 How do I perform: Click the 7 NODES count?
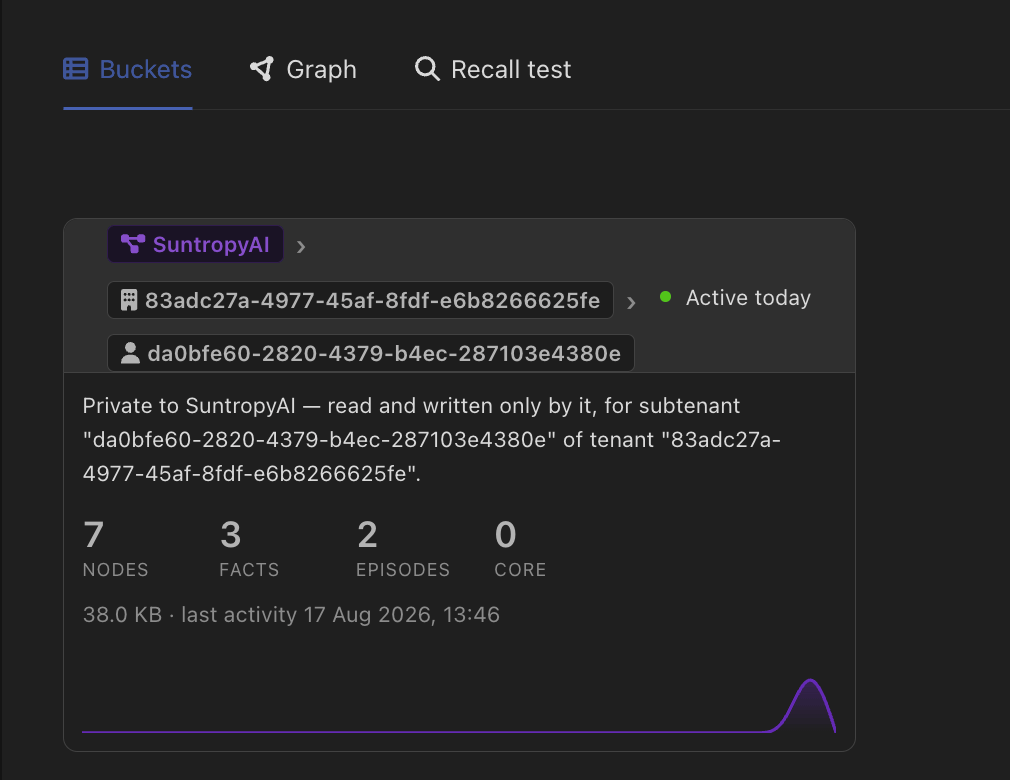[x=115, y=549]
